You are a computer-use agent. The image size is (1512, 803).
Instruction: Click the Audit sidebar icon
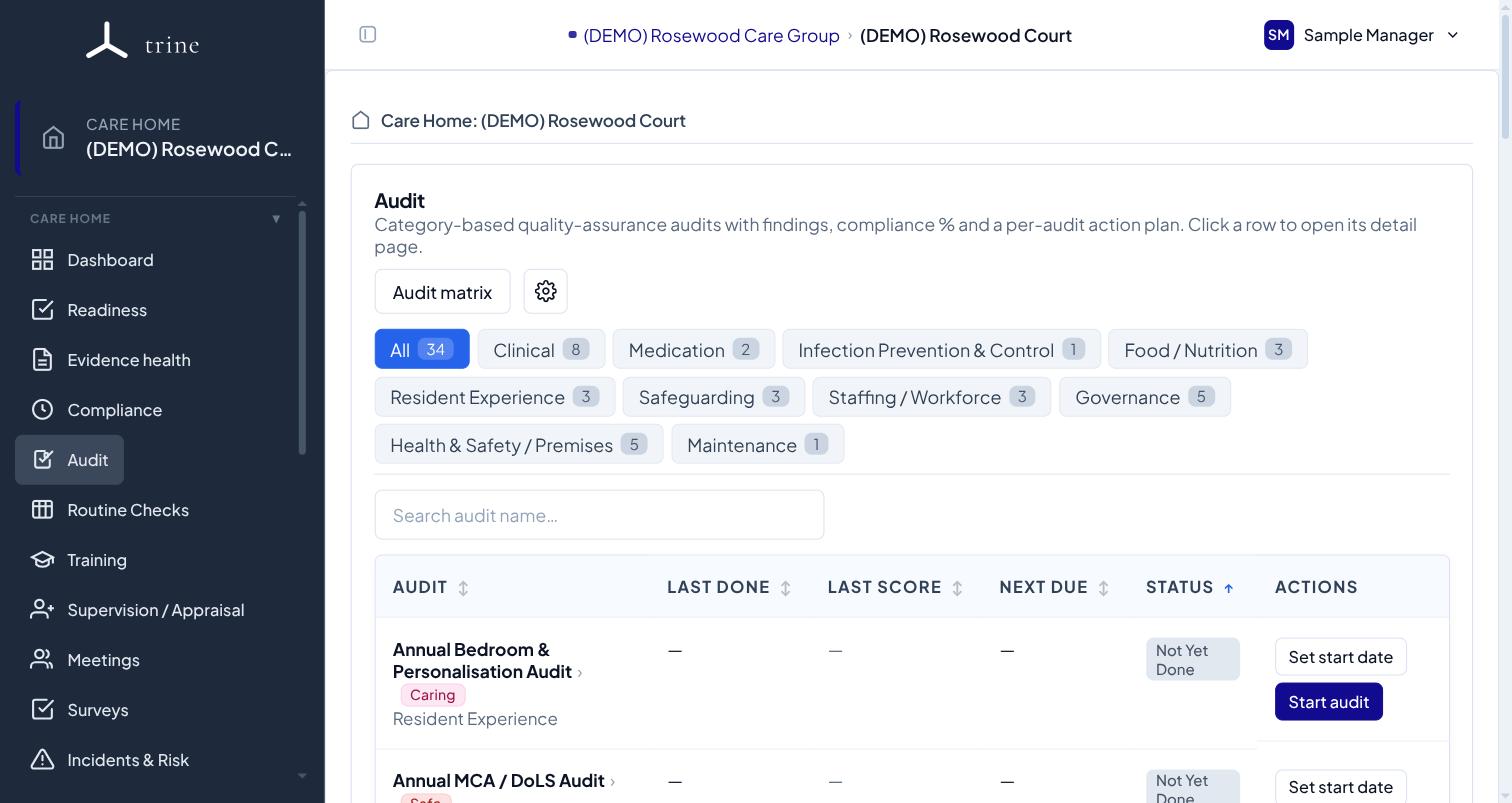[x=42, y=460]
